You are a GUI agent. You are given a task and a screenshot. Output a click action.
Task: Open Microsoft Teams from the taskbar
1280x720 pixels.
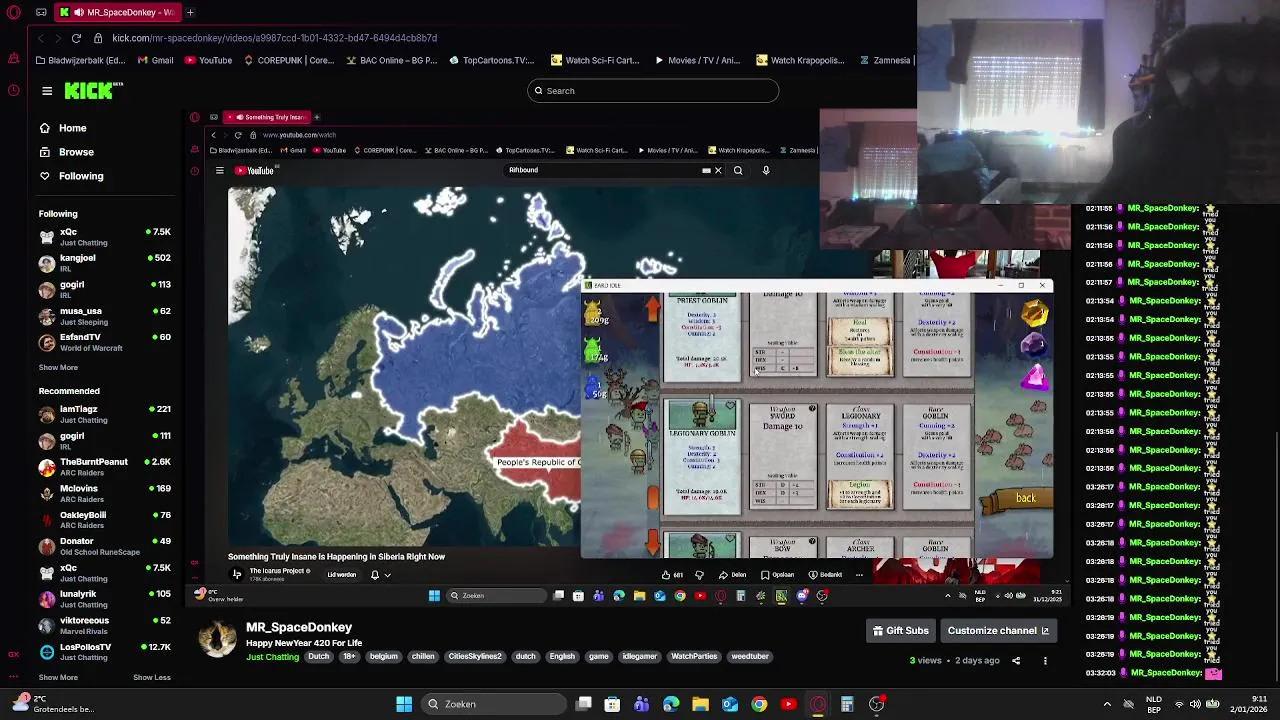(x=641, y=704)
